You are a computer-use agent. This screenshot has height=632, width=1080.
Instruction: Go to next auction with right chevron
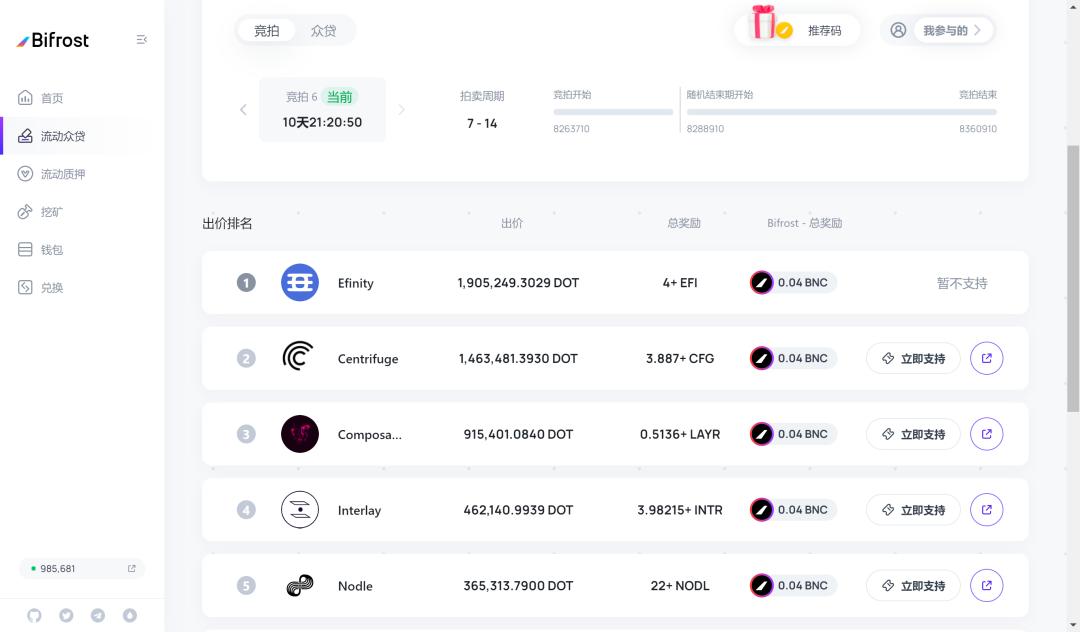(402, 110)
